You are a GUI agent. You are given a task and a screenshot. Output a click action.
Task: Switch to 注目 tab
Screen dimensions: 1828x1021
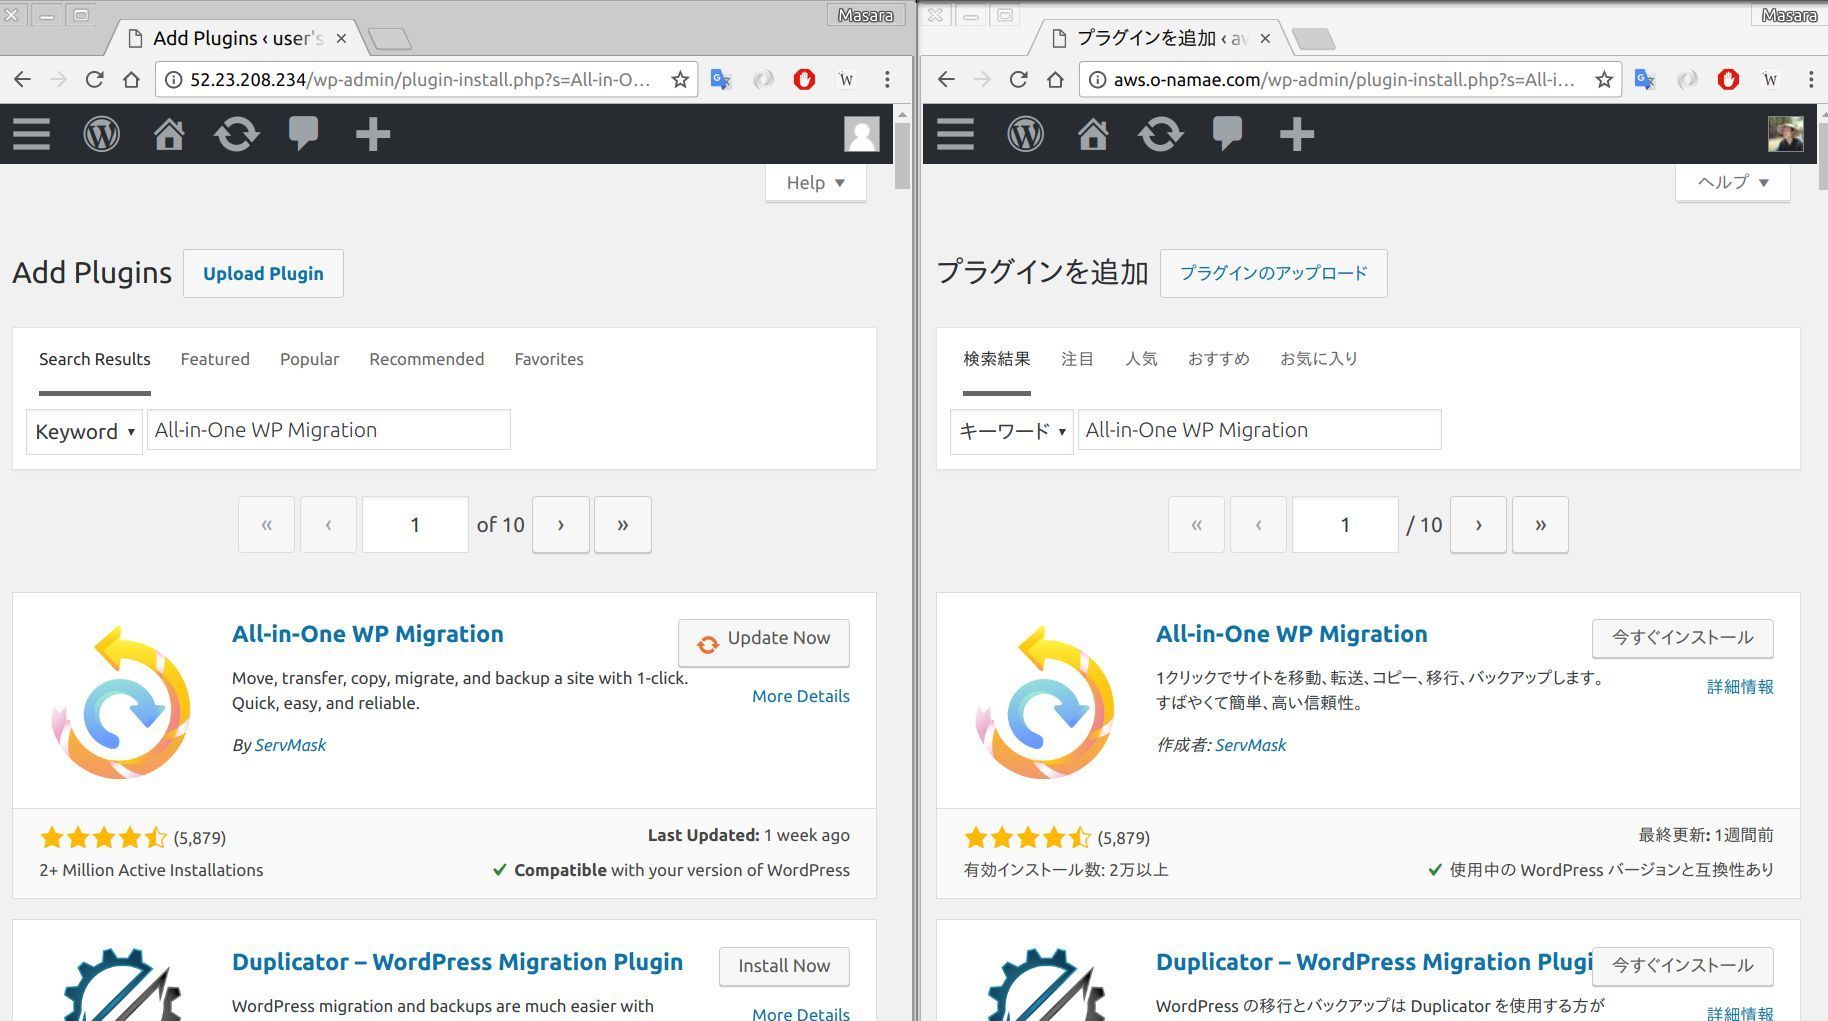[1077, 359]
